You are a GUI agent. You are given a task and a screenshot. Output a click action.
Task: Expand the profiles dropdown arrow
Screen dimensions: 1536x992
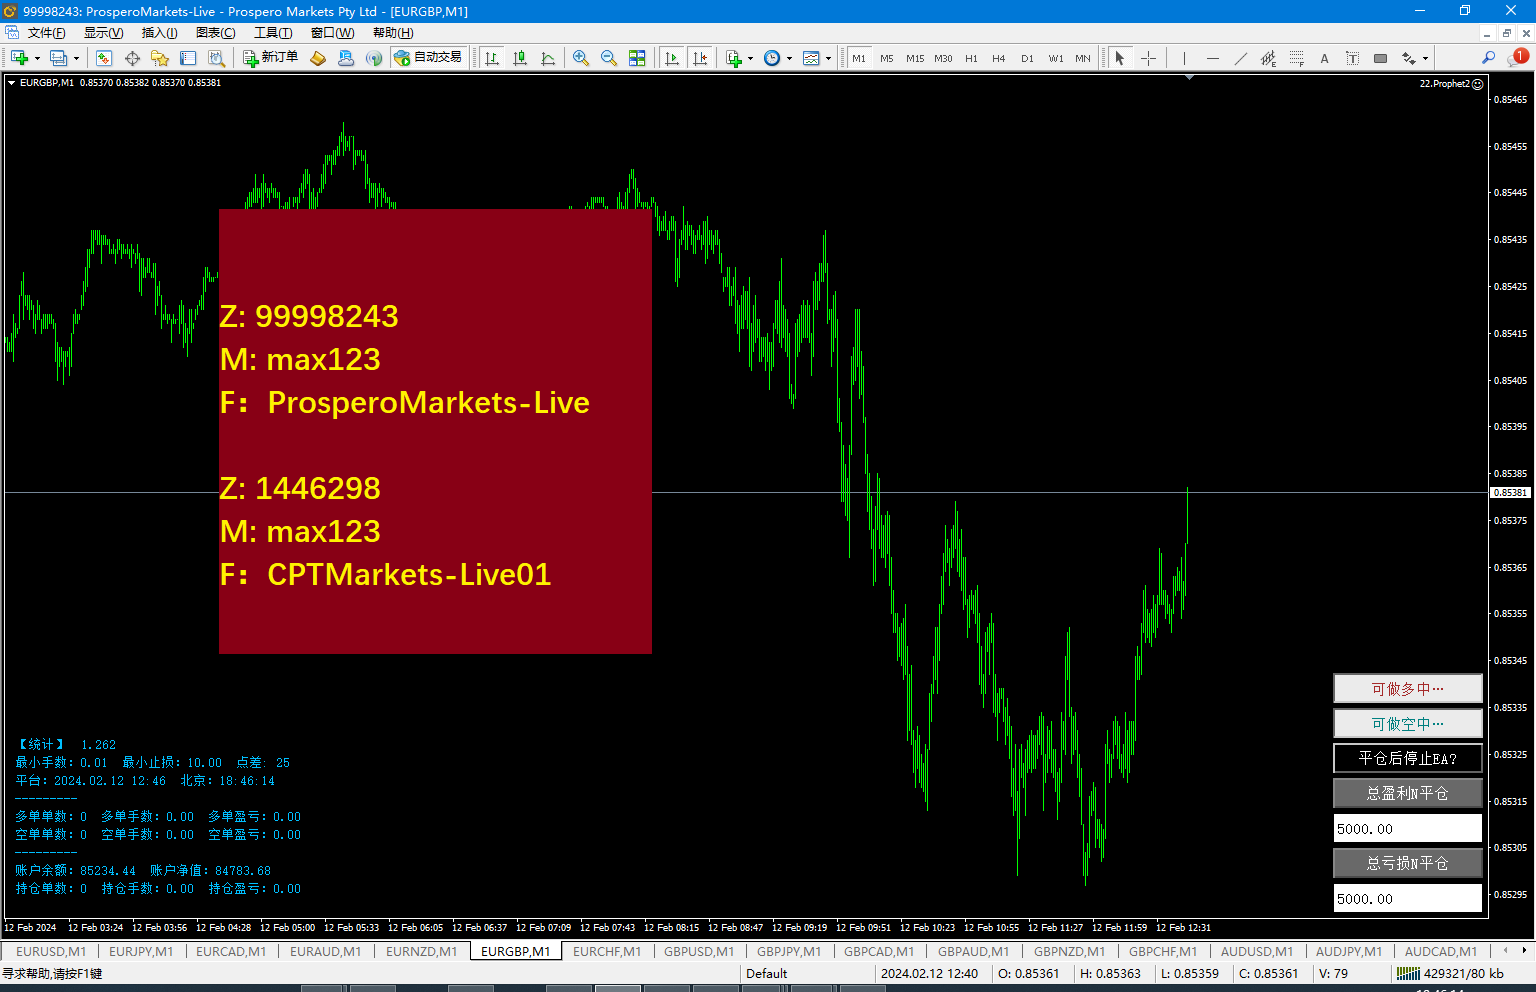pyautogui.click(x=76, y=58)
